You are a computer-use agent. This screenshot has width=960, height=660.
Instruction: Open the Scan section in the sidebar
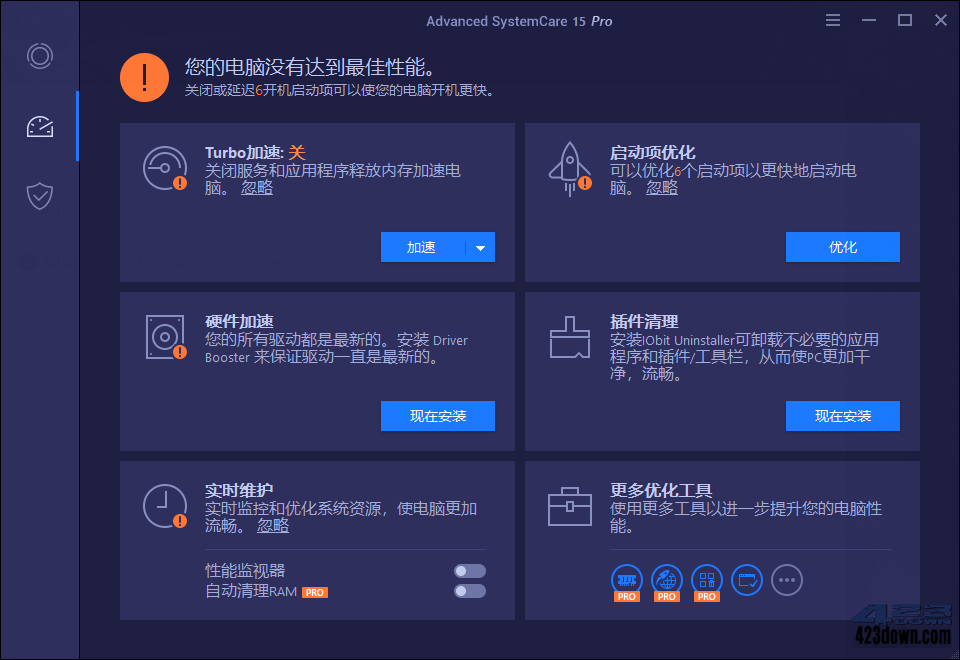tap(40, 56)
